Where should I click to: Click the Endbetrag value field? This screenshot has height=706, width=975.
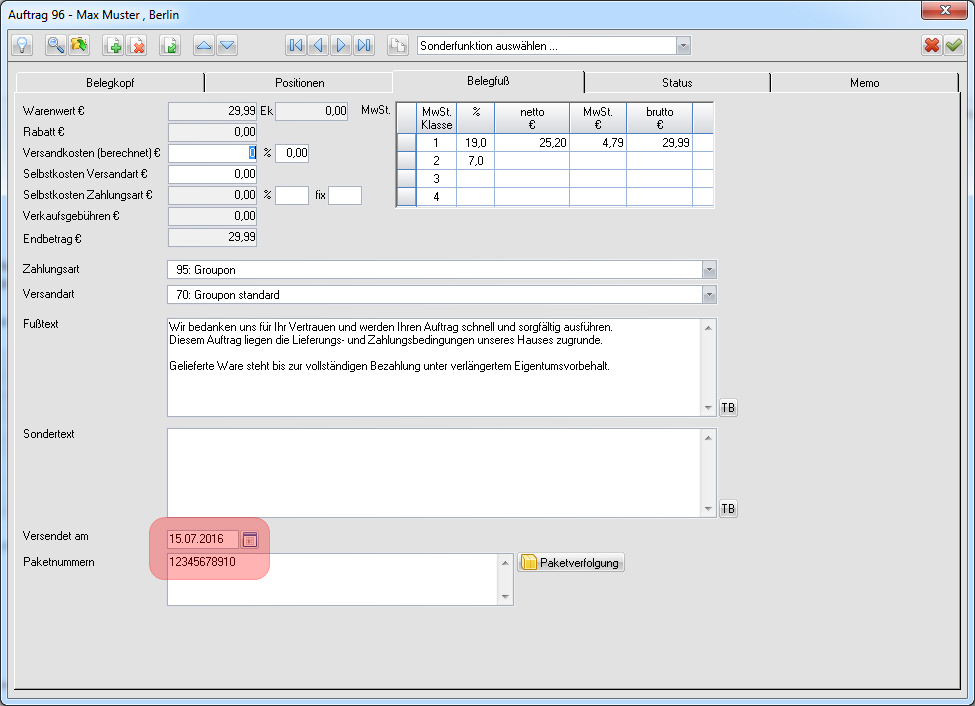213,237
